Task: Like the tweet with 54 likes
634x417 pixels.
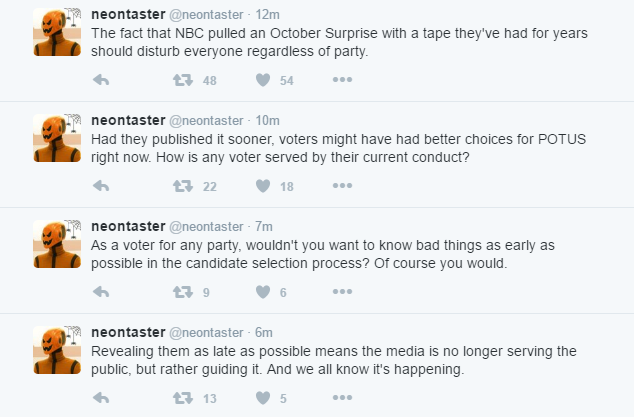Action: pos(263,80)
